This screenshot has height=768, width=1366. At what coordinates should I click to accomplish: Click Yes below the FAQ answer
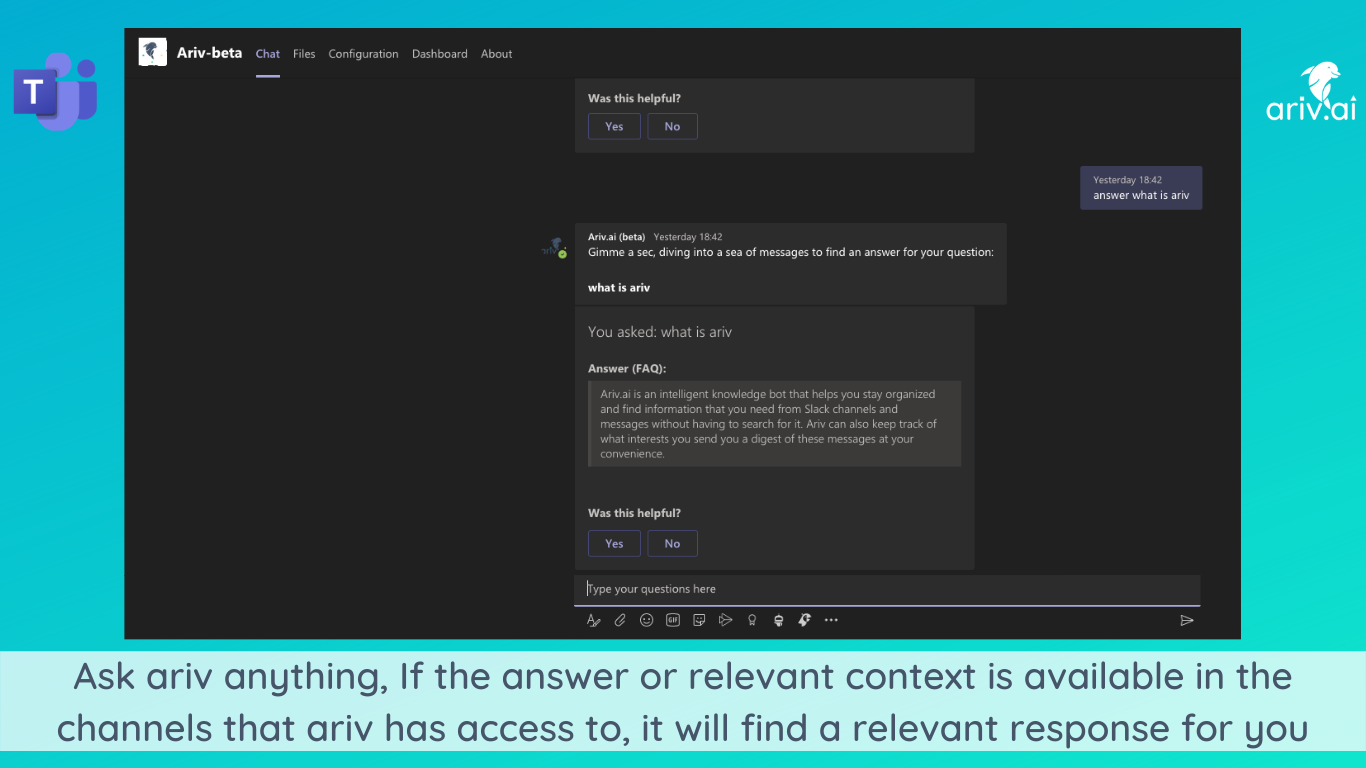click(614, 543)
